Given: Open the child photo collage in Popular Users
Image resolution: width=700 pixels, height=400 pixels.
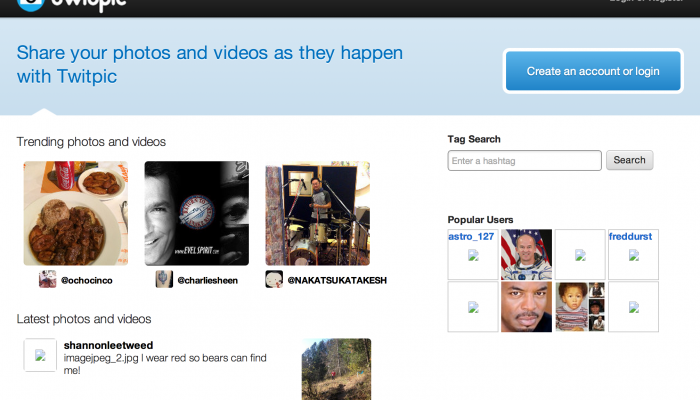Looking at the screenshot, I should [580, 307].
